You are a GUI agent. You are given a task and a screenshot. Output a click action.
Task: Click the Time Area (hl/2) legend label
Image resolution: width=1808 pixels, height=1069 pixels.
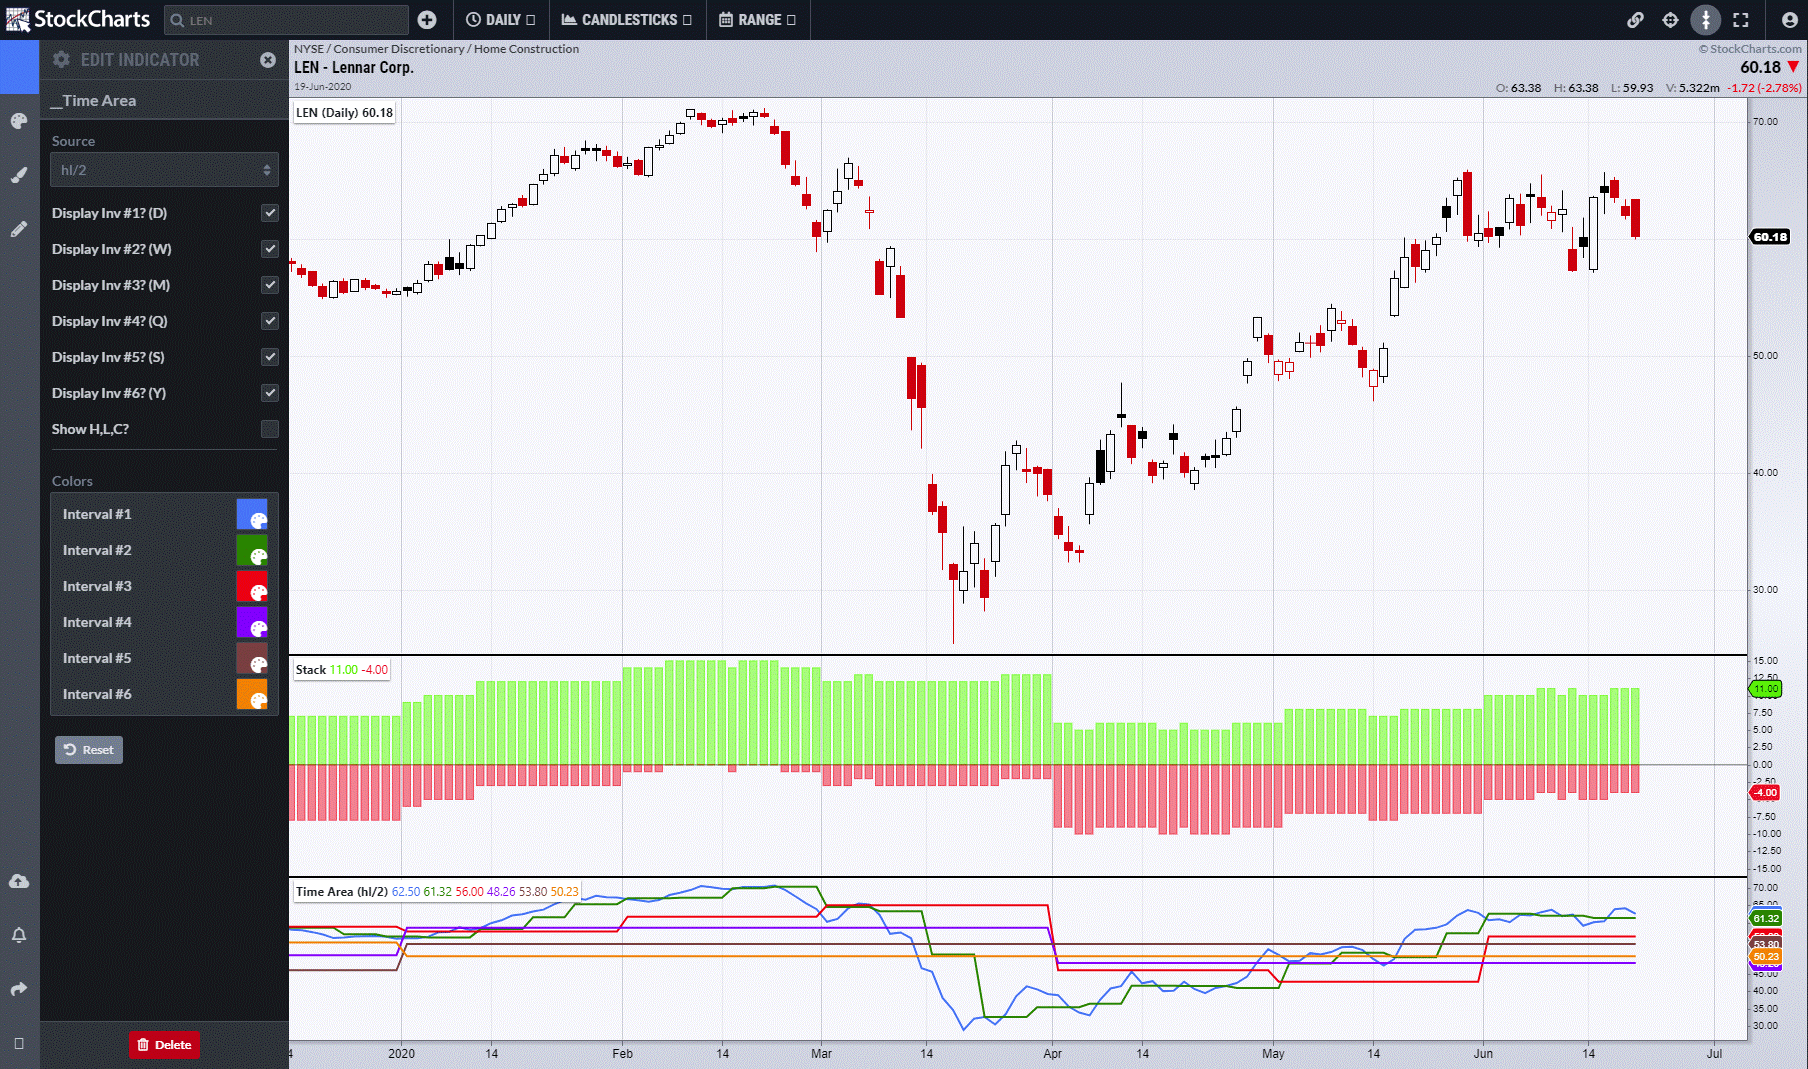[x=437, y=892]
